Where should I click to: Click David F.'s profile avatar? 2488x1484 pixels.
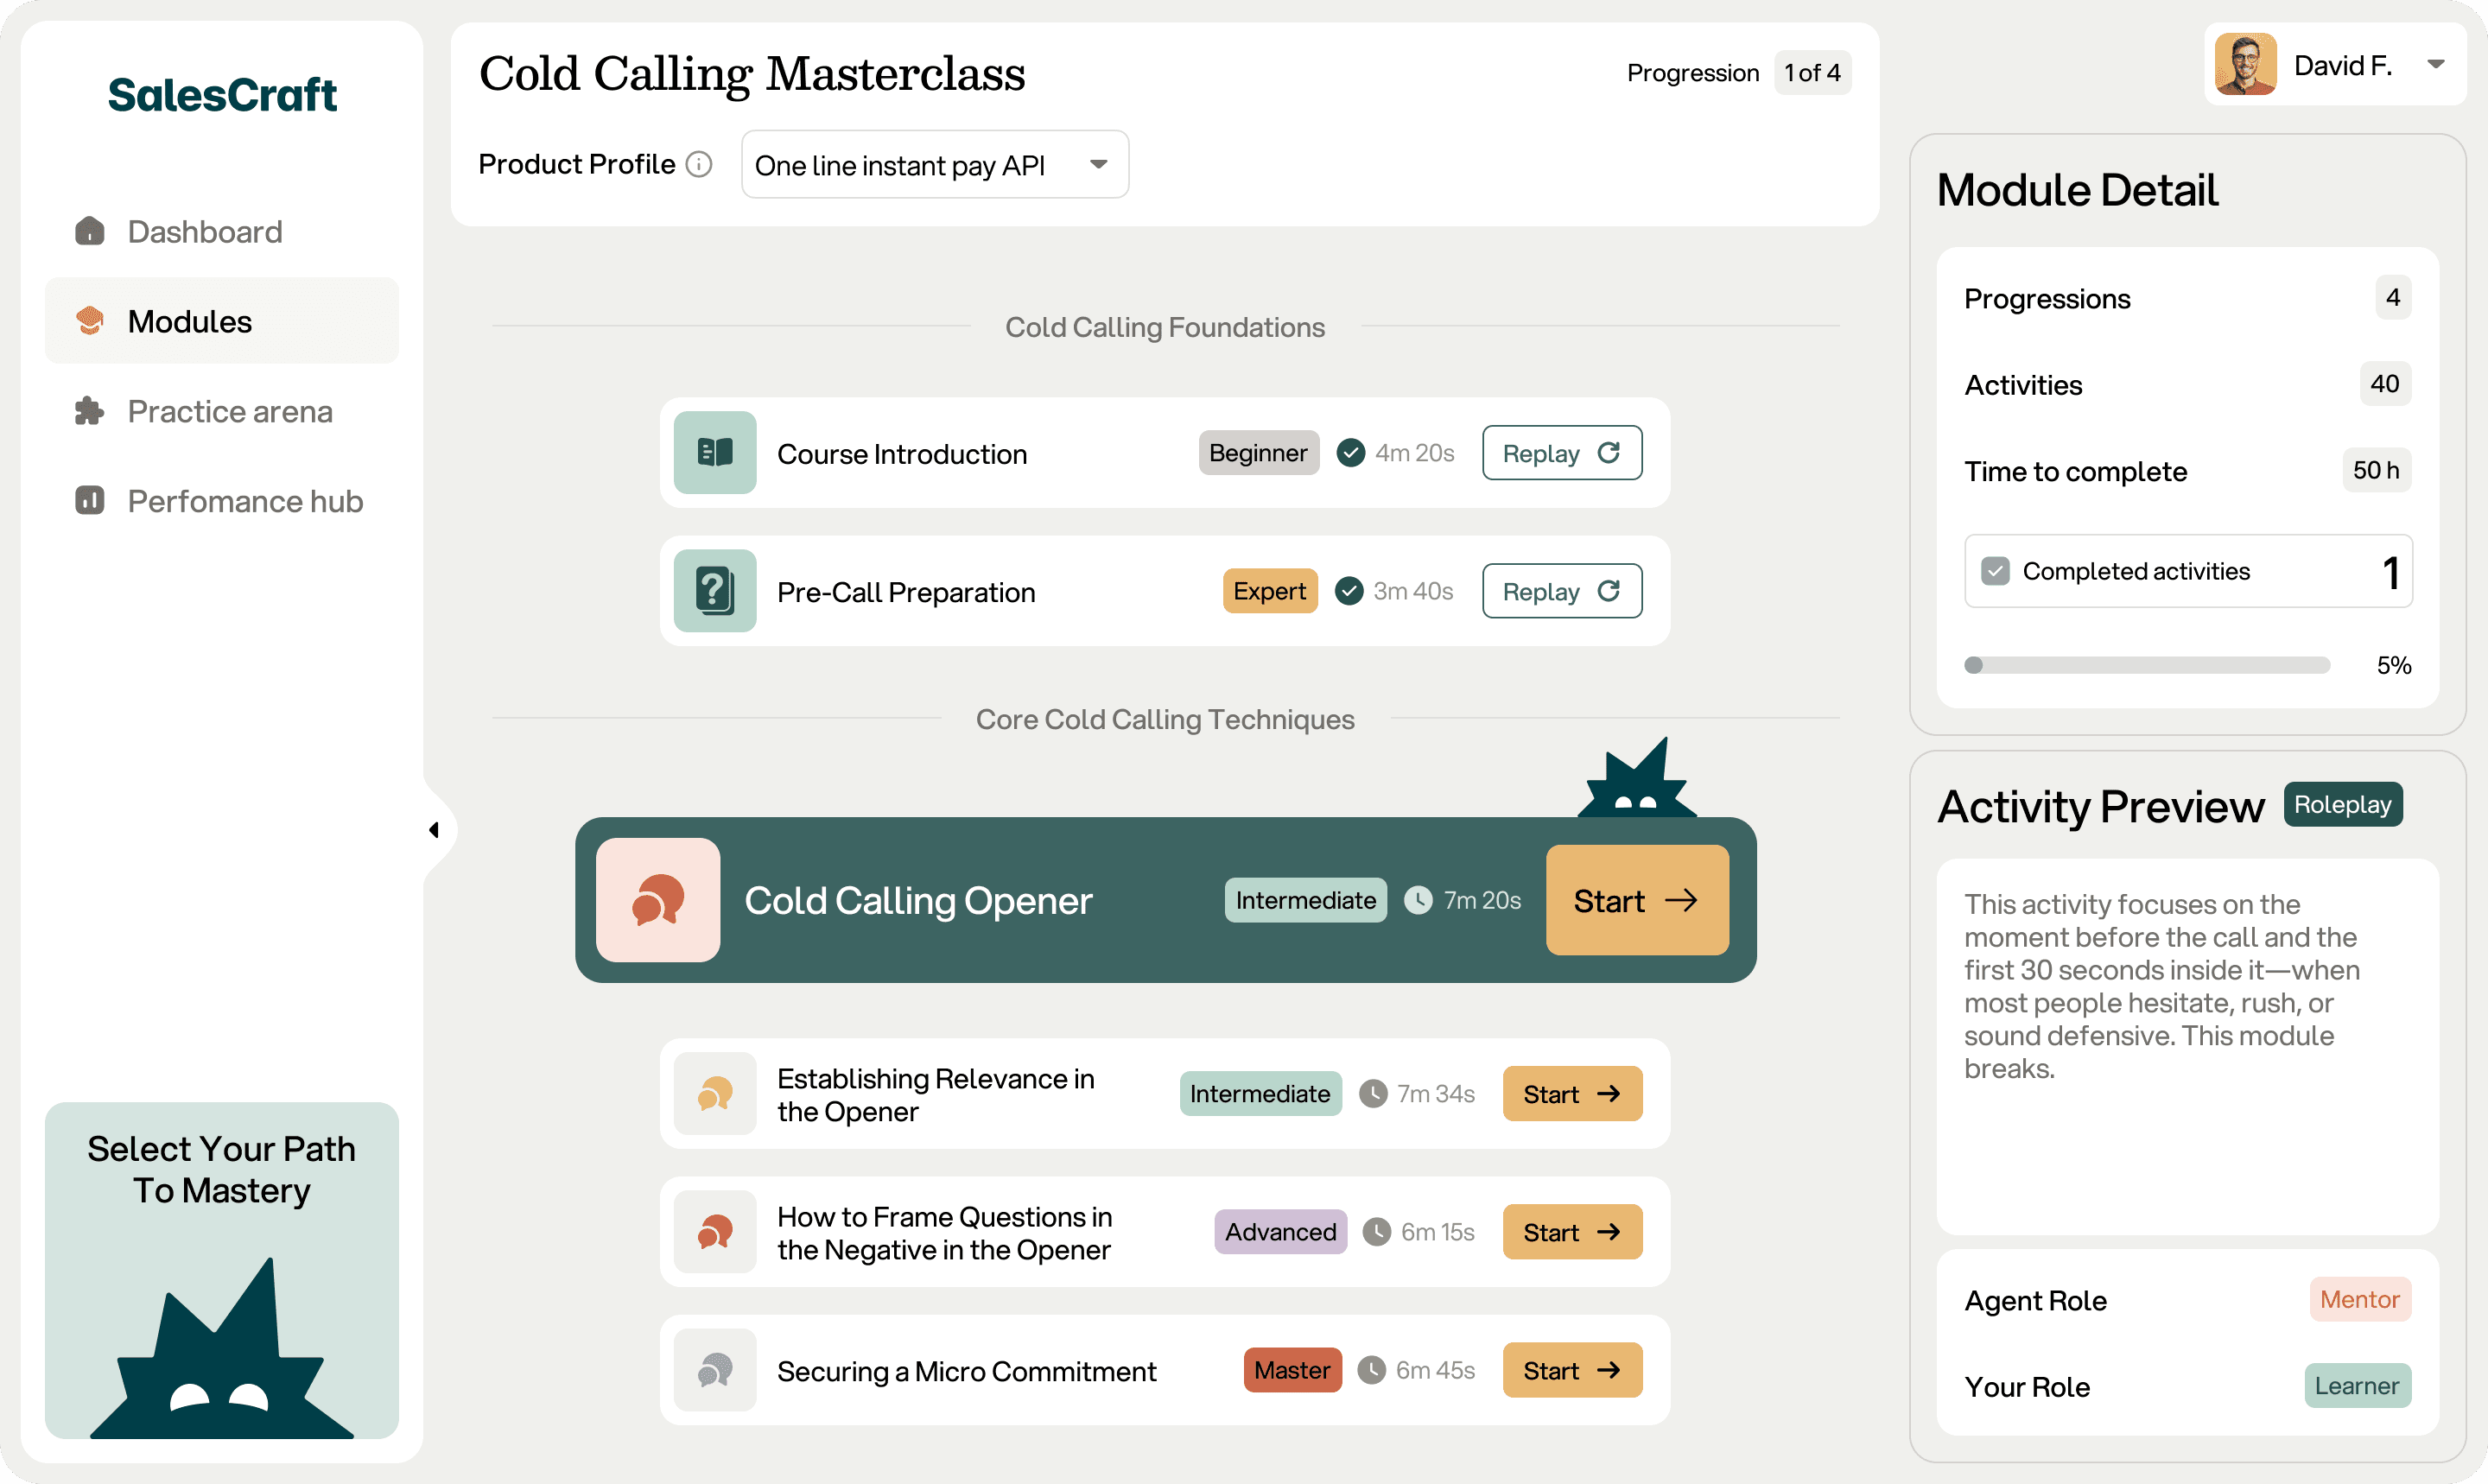click(x=2245, y=65)
